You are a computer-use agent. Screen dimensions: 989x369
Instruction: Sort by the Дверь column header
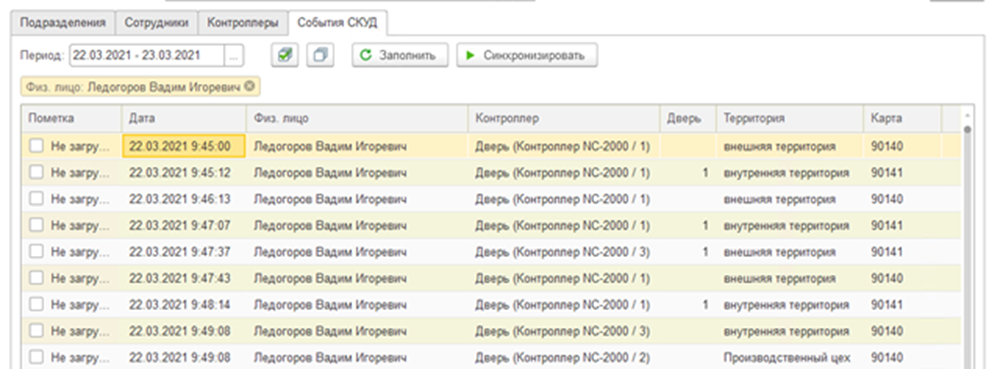coord(688,119)
